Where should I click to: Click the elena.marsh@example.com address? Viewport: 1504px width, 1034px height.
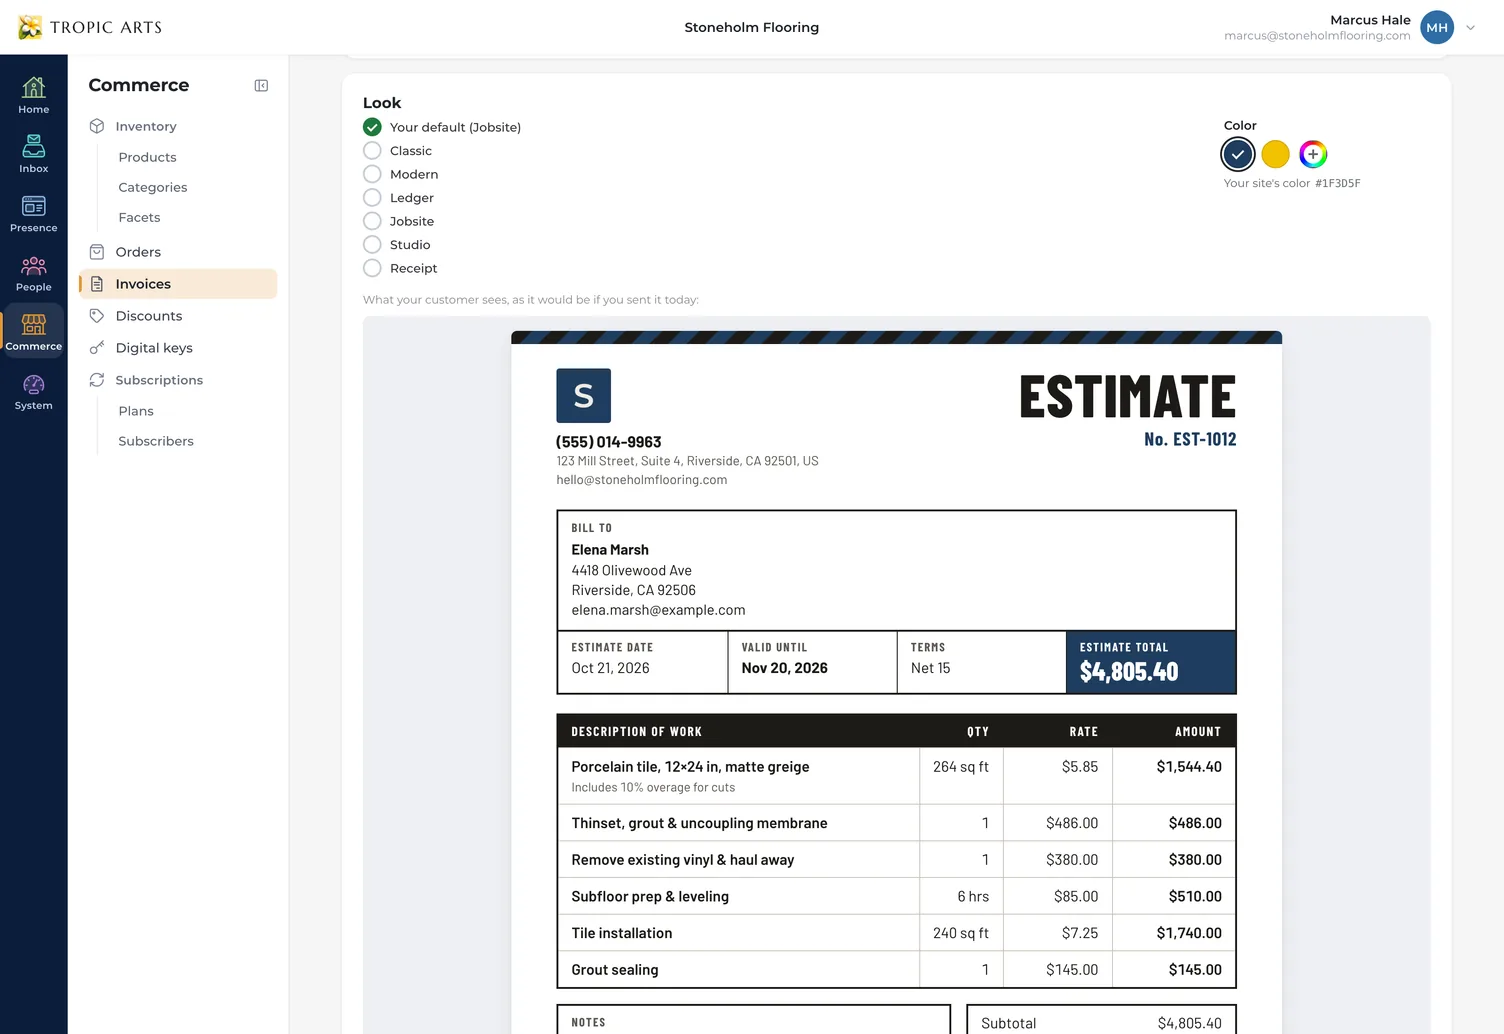click(x=658, y=610)
